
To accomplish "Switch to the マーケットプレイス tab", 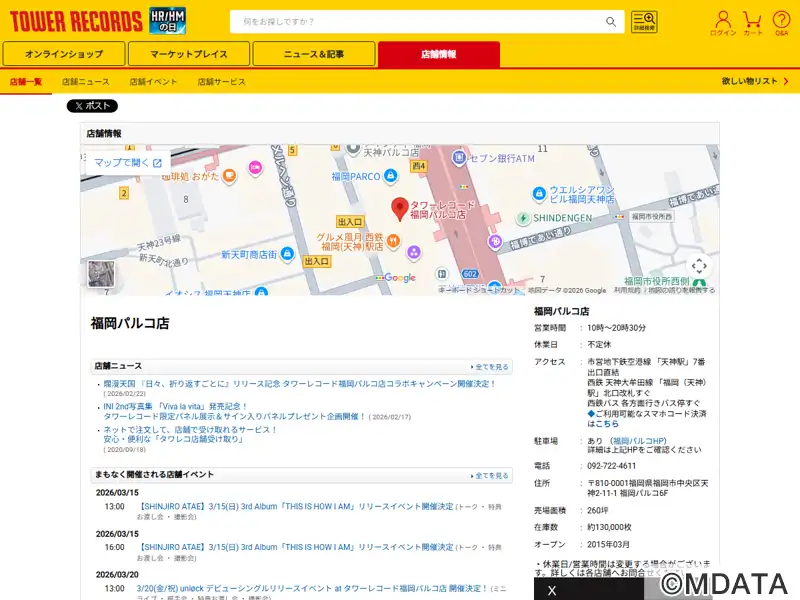I will click(x=189, y=54).
